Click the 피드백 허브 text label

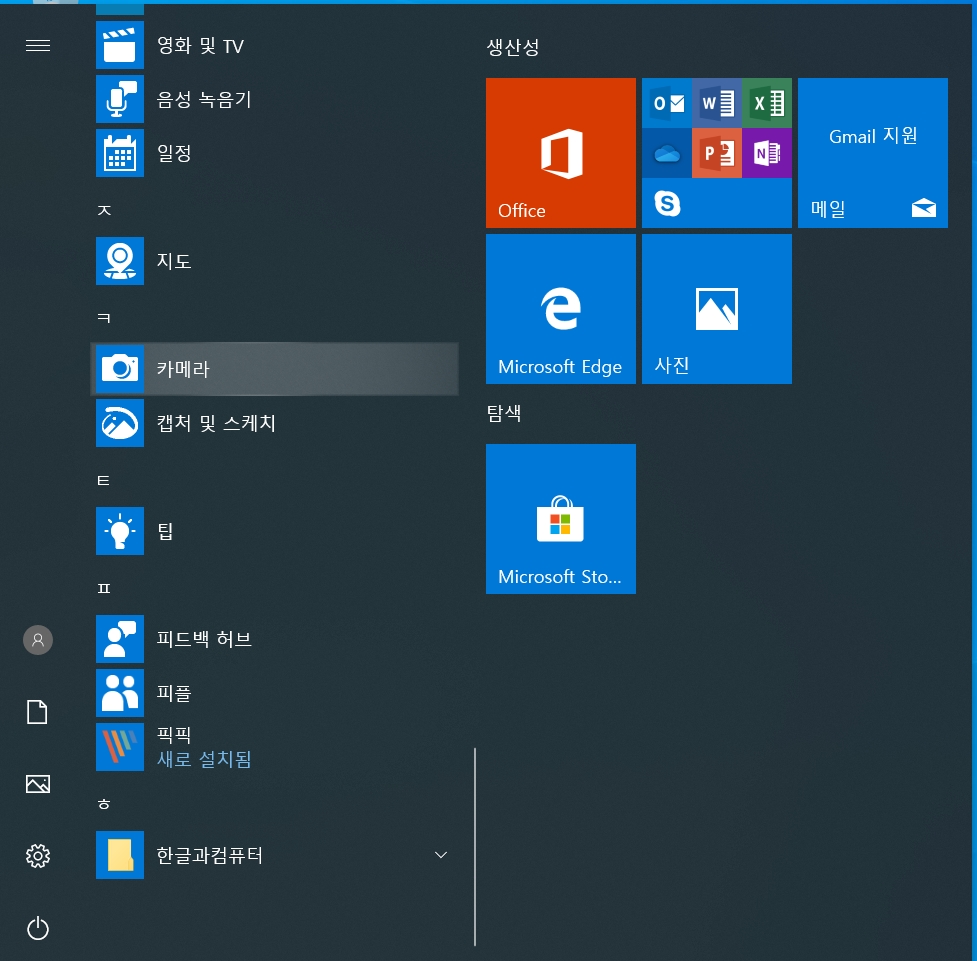pos(204,639)
